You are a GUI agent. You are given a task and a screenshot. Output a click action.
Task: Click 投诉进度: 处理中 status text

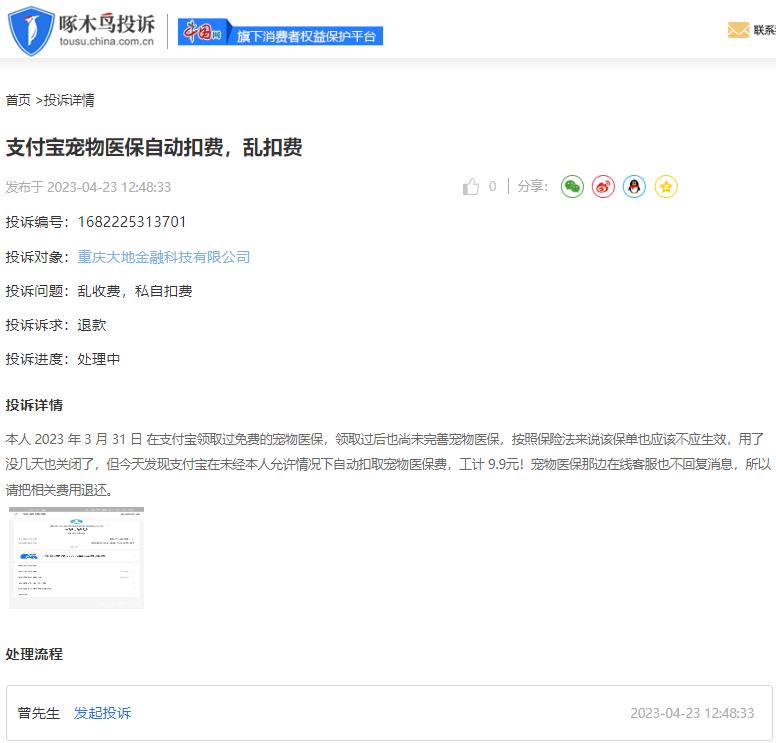63,359
